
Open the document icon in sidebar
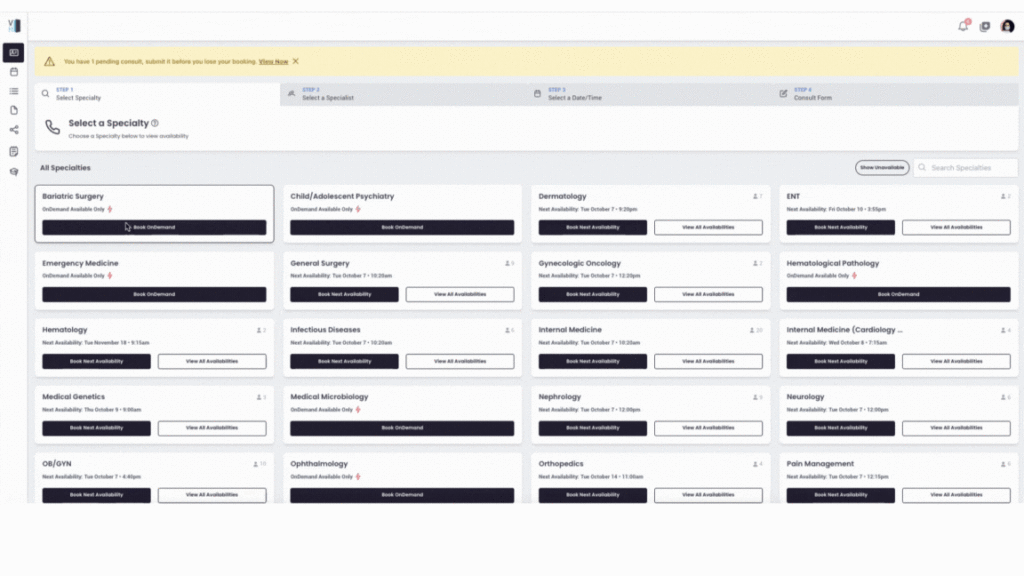point(14,110)
